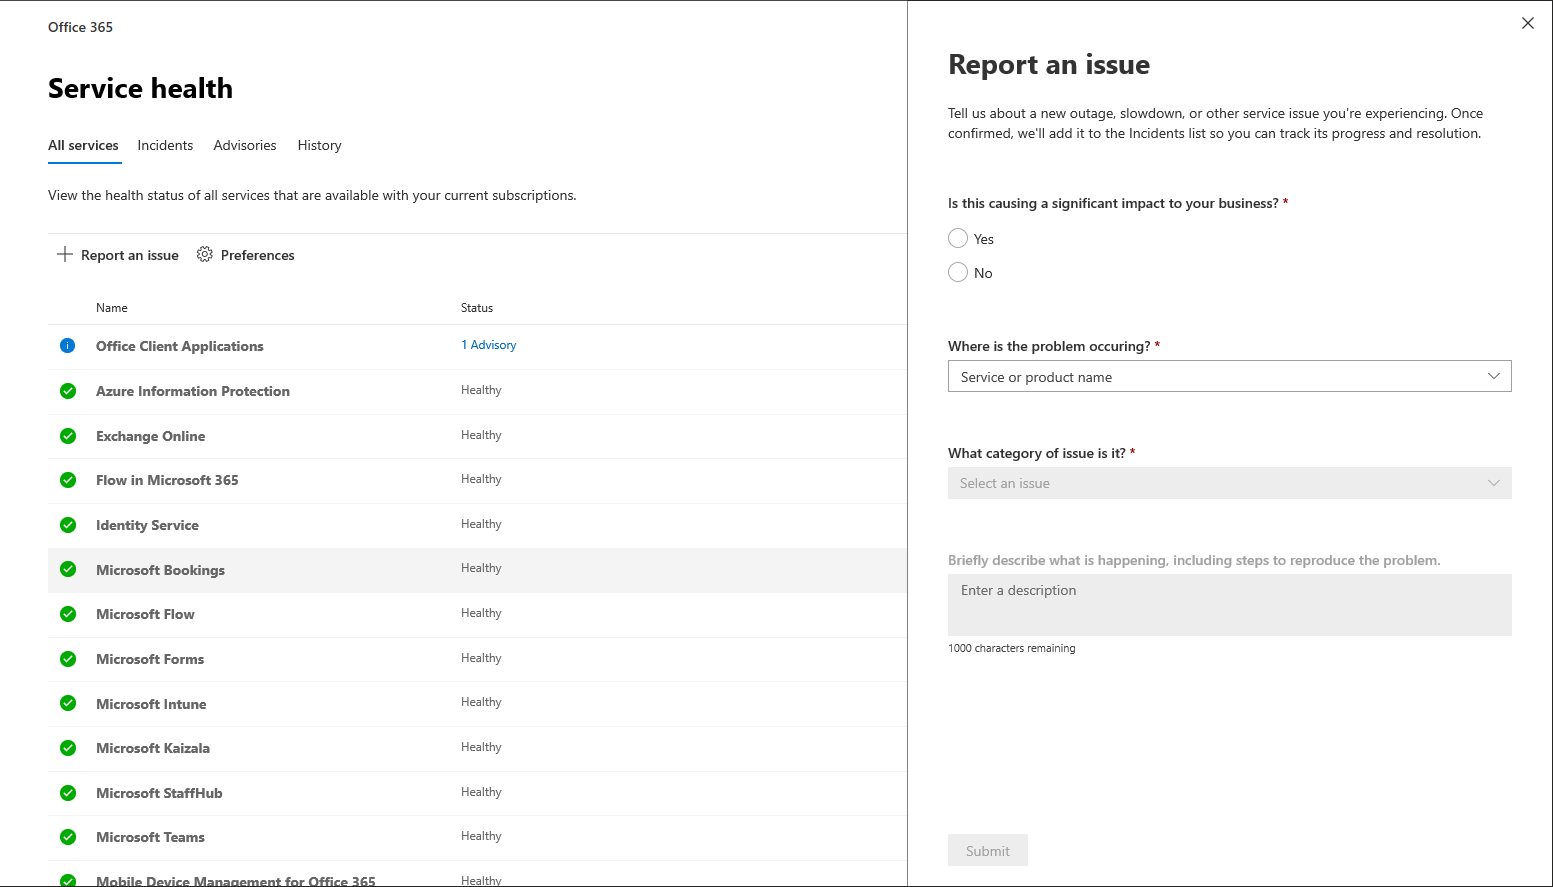Click the green check icon for Microsoft Flow
The image size is (1553, 887).
(x=68, y=614)
